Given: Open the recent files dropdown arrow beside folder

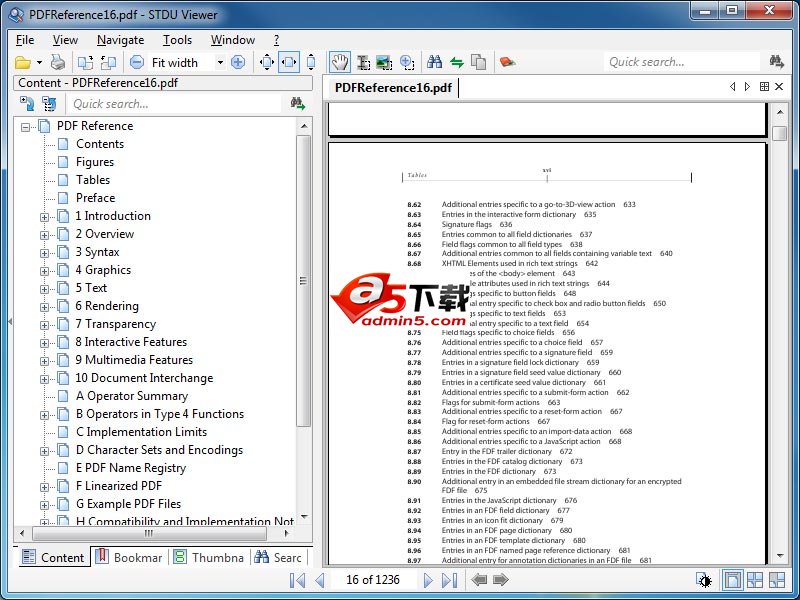Looking at the screenshot, I should [x=40, y=63].
